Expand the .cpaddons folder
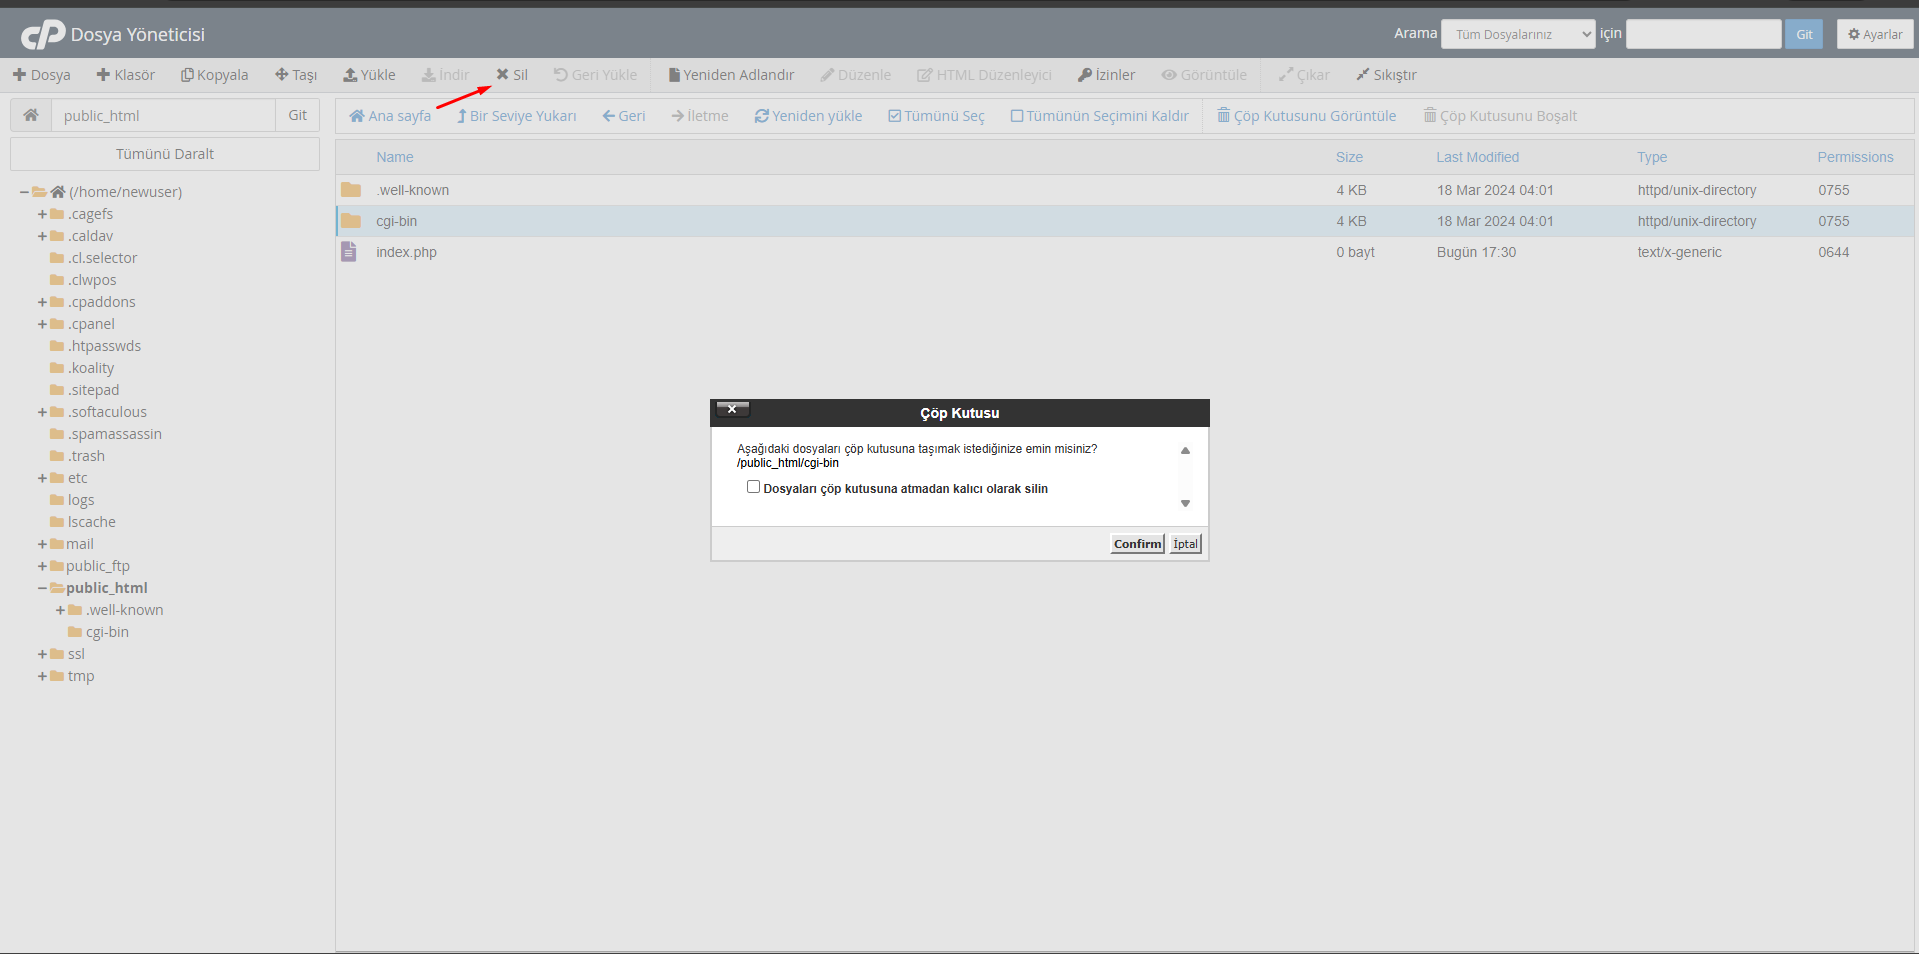The image size is (1919, 954). click(x=42, y=302)
